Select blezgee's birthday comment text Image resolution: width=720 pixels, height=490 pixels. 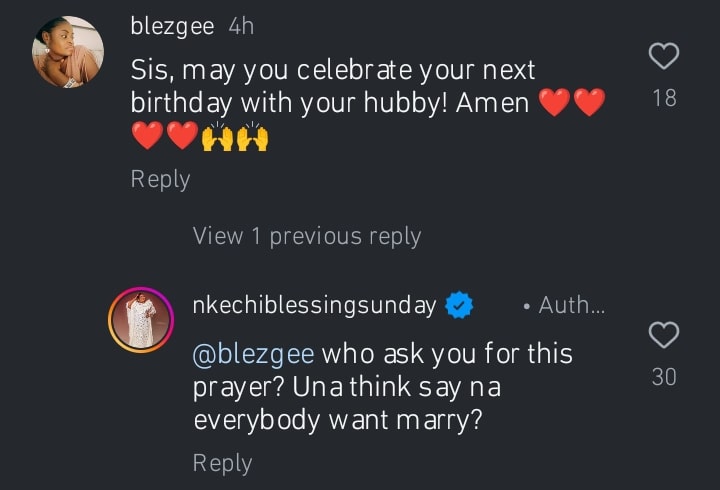point(332,87)
